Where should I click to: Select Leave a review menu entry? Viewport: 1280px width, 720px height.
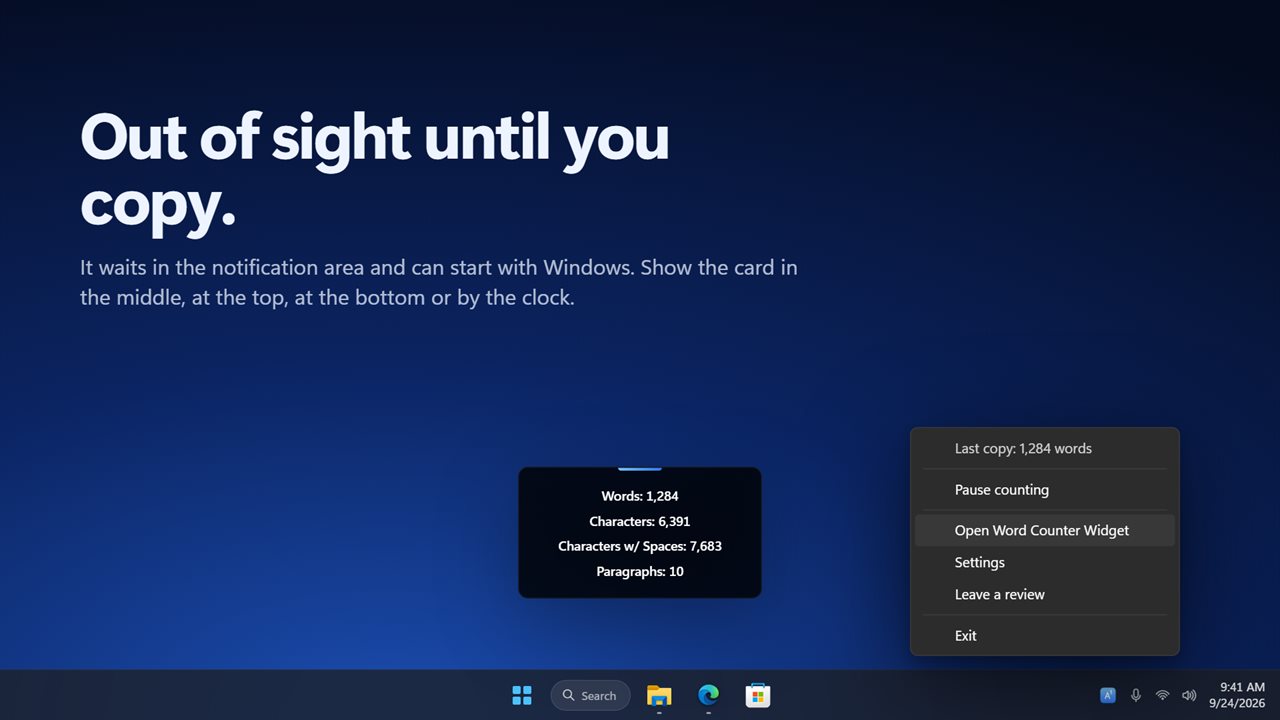pyautogui.click(x=1045, y=594)
